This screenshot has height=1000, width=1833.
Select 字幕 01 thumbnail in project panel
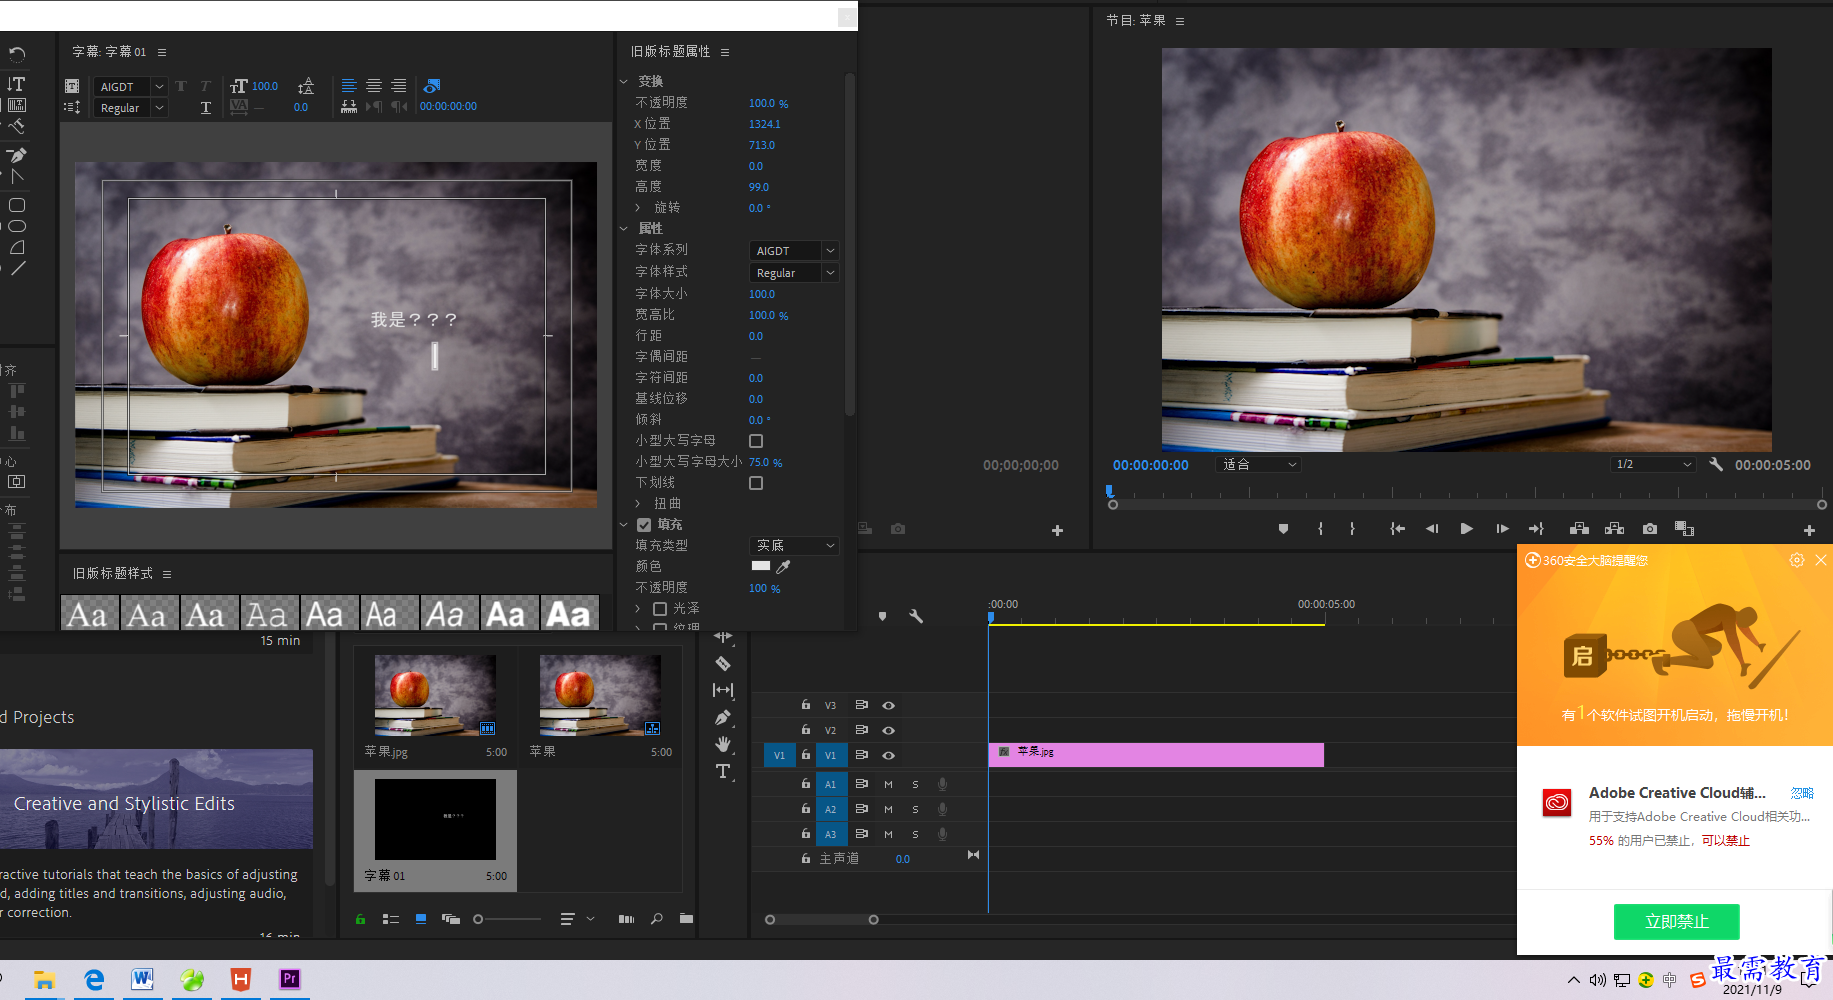[x=435, y=820]
